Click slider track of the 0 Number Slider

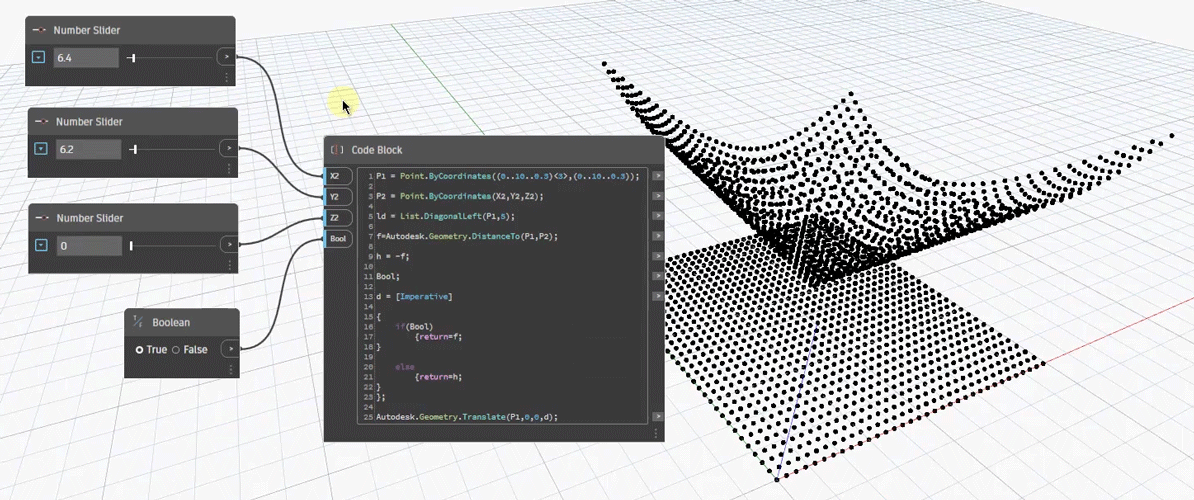tap(171, 245)
